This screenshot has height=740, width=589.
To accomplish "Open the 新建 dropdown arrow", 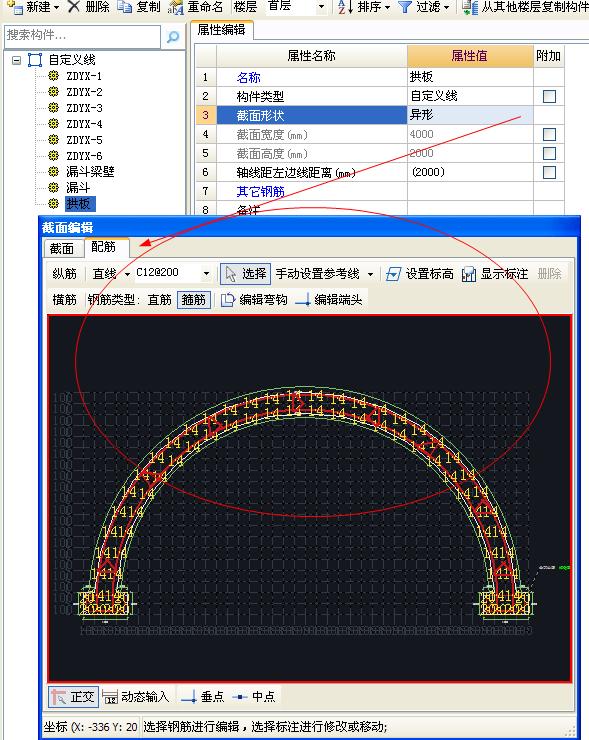I will point(57,7).
